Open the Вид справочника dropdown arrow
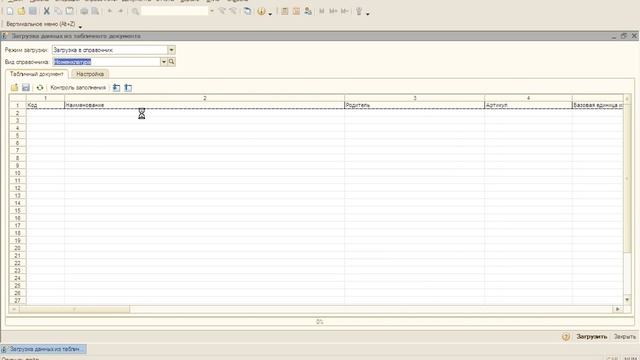Image resolution: width=640 pixels, height=360 pixels. click(x=164, y=62)
